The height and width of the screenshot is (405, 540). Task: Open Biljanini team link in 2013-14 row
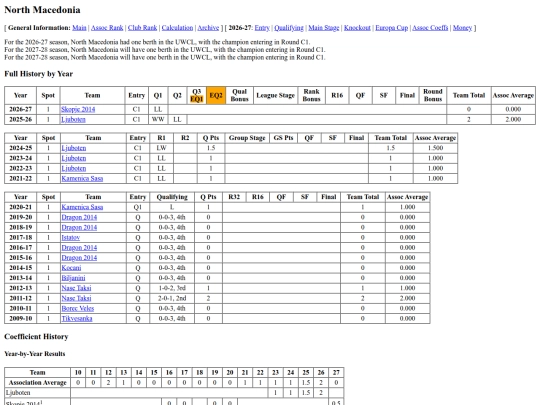point(73,278)
